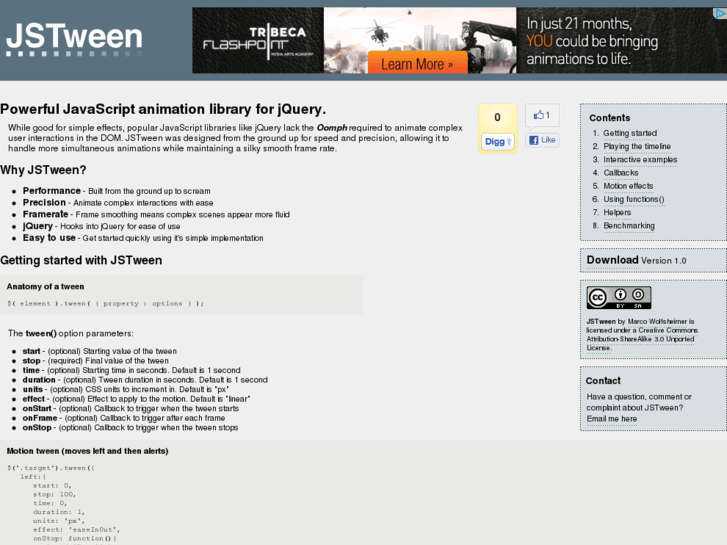Click the Creative Commons license badge
Viewport: 727px width, 545px height.
pyautogui.click(x=619, y=297)
